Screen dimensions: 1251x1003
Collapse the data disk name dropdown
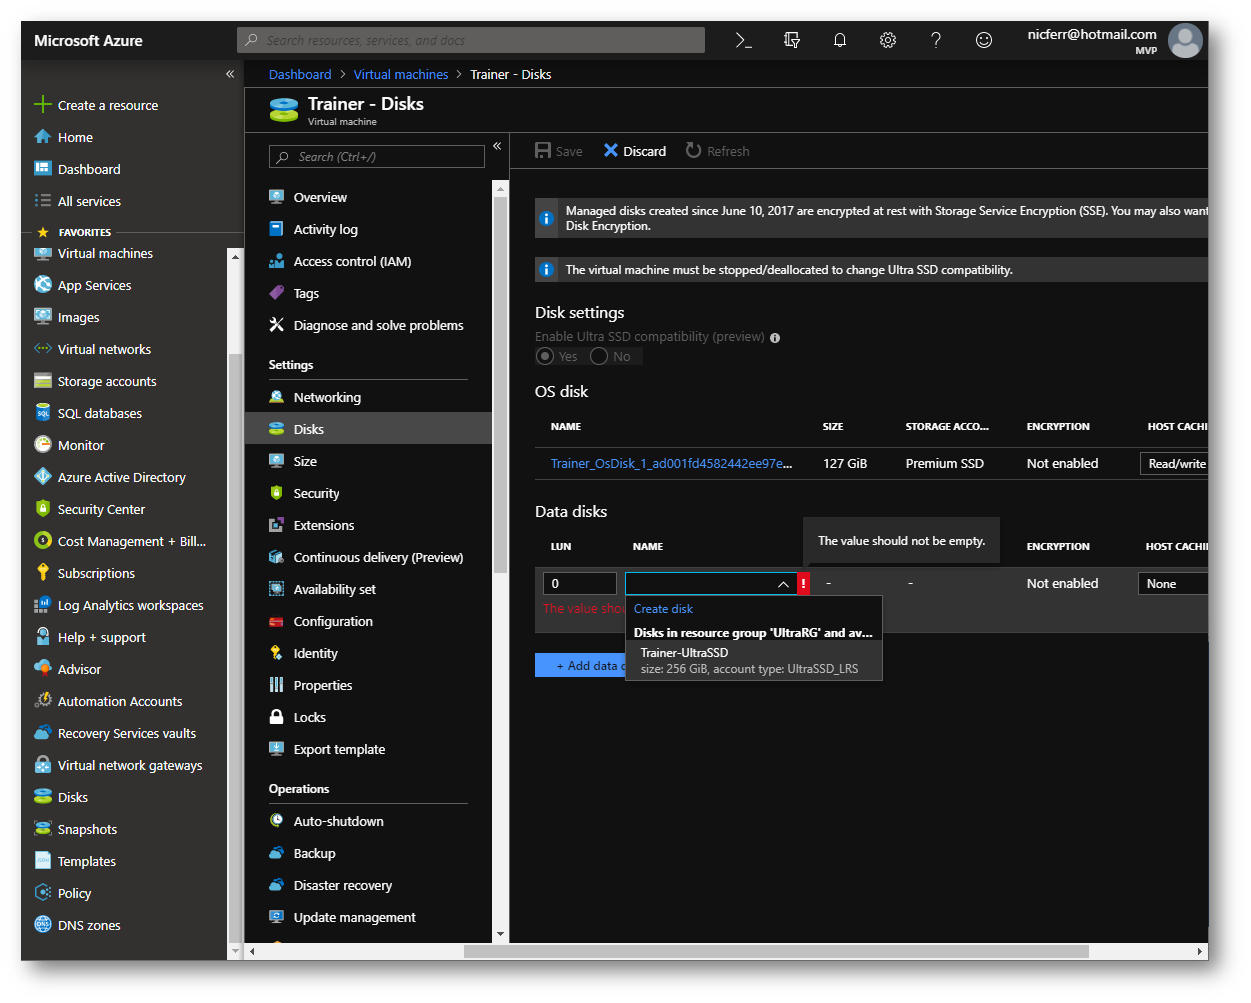pyautogui.click(x=783, y=584)
